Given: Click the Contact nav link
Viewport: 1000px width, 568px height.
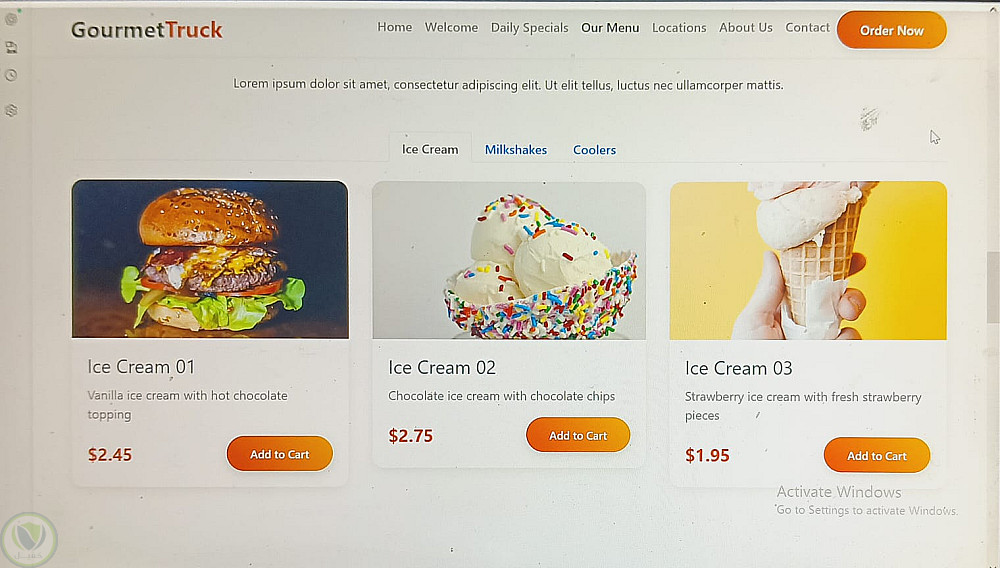Looking at the screenshot, I should coord(807,27).
